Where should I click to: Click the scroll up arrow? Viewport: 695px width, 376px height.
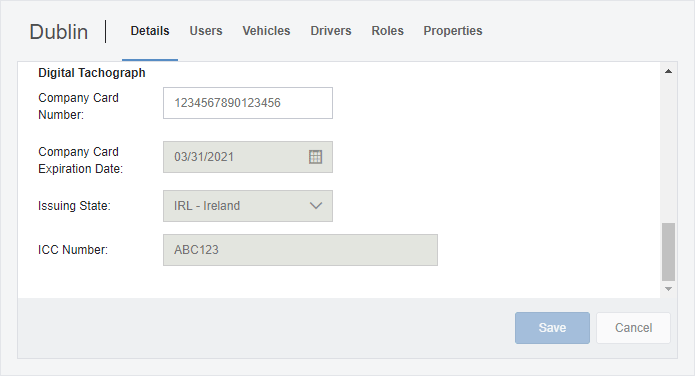pyautogui.click(x=668, y=71)
